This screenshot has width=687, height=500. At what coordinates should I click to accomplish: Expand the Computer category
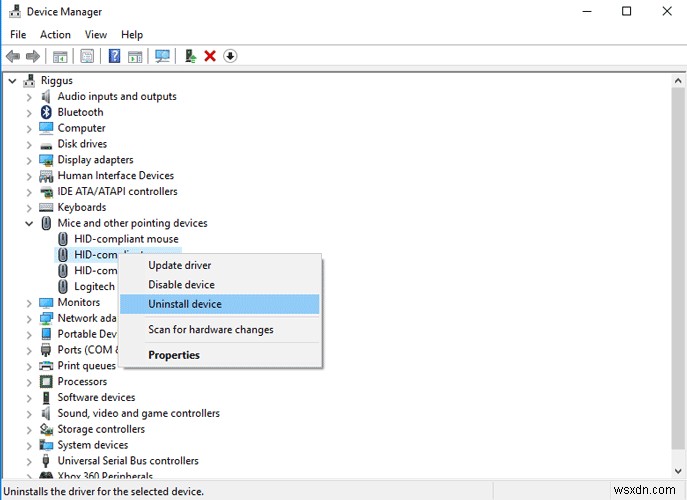(29, 128)
